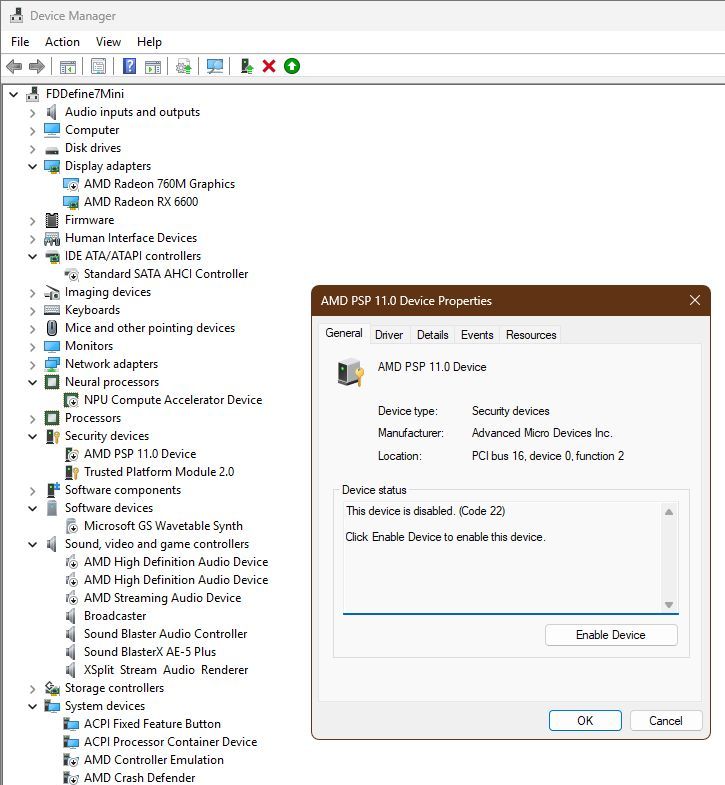Expand the Network adapters category
Screen dimensions: 725x785
click(33, 364)
